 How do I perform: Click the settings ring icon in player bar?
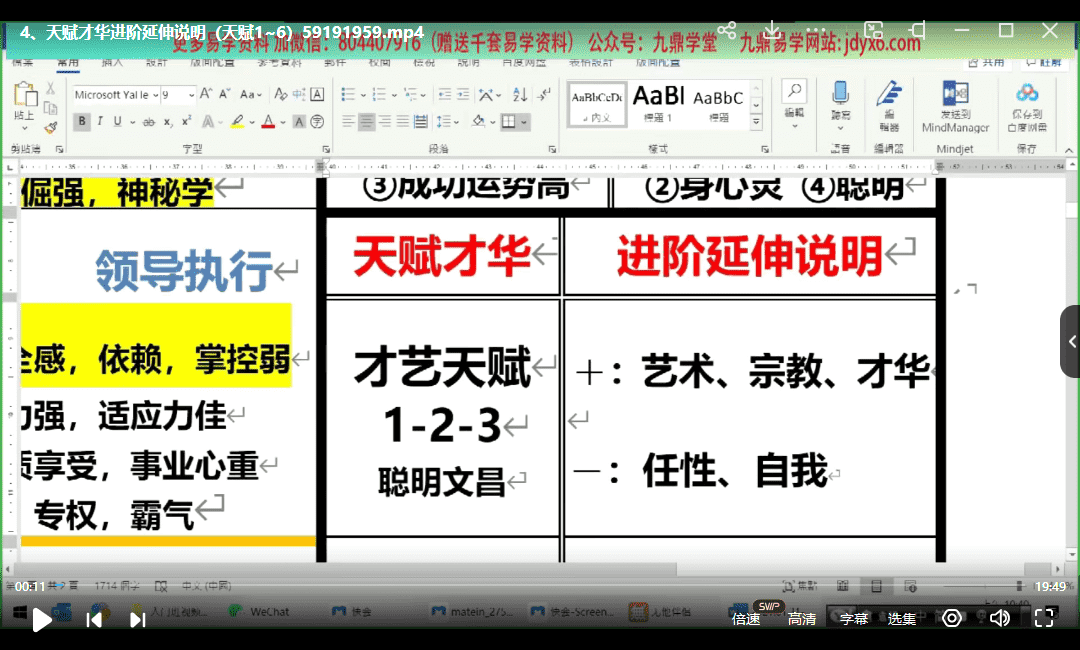[952, 618]
